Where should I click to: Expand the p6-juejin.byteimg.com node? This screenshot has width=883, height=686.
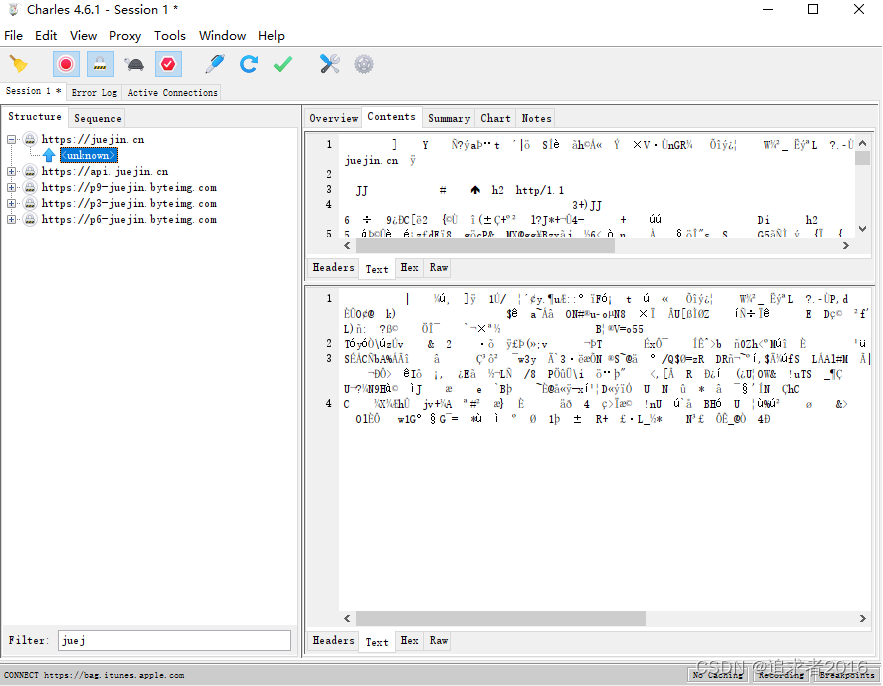[11, 219]
